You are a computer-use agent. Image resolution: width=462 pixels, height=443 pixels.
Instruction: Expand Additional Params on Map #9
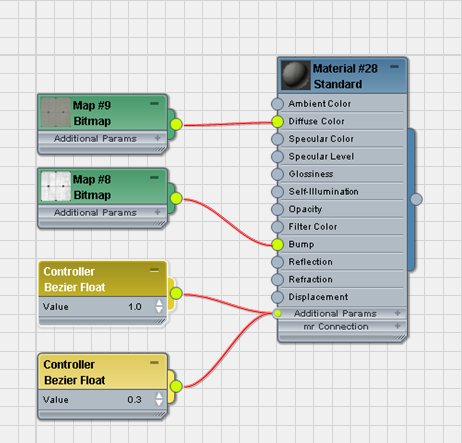158,138
